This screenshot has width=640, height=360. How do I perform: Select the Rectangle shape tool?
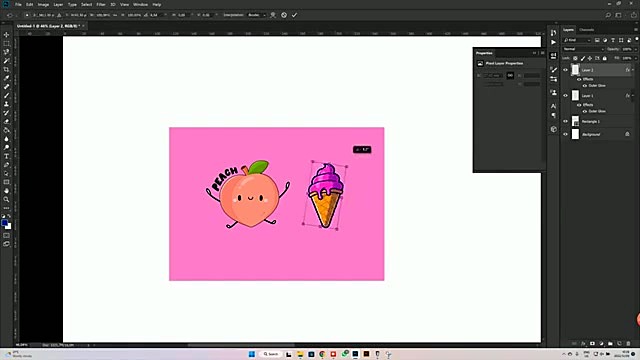(6, 182)
